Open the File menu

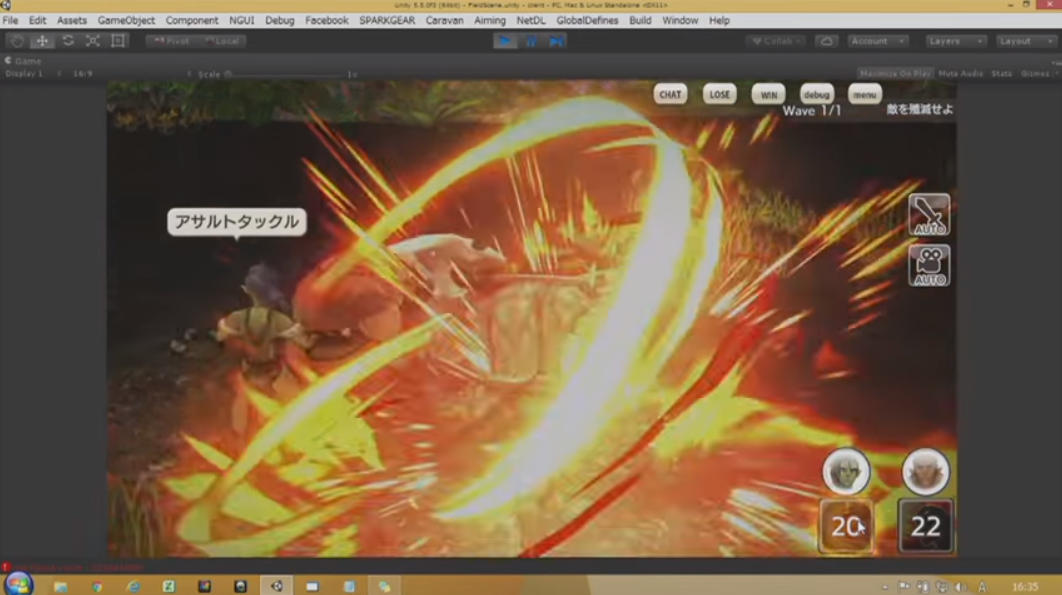click(x=10, y=20)
